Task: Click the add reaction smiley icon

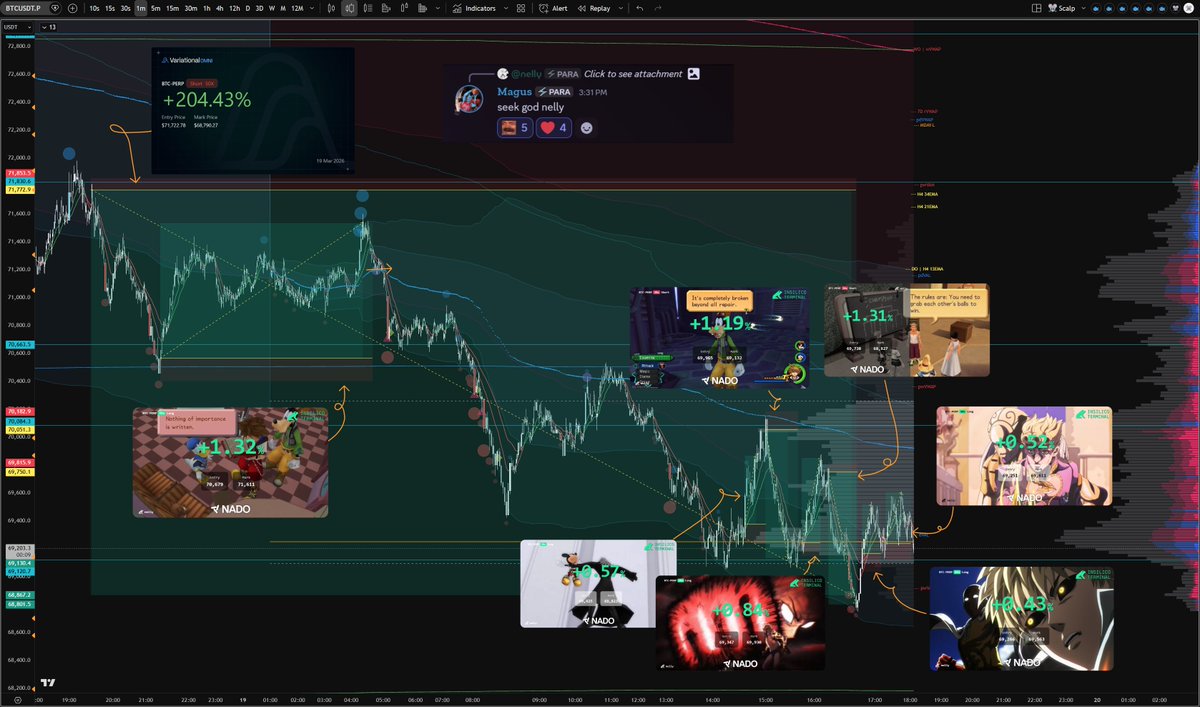Action: click(587, 128)
